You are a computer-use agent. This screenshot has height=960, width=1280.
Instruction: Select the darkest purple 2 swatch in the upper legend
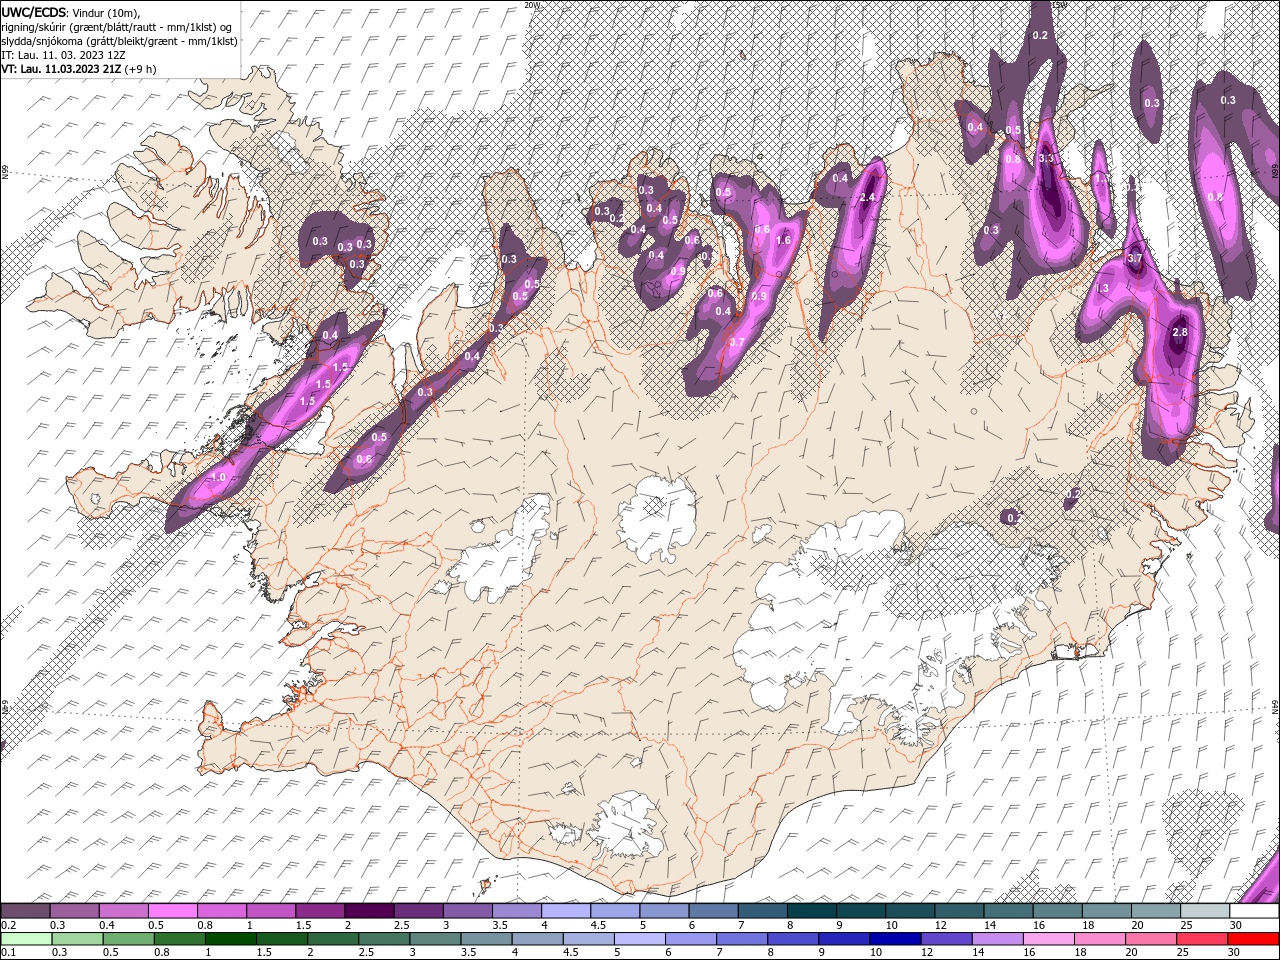click(369, 911)
